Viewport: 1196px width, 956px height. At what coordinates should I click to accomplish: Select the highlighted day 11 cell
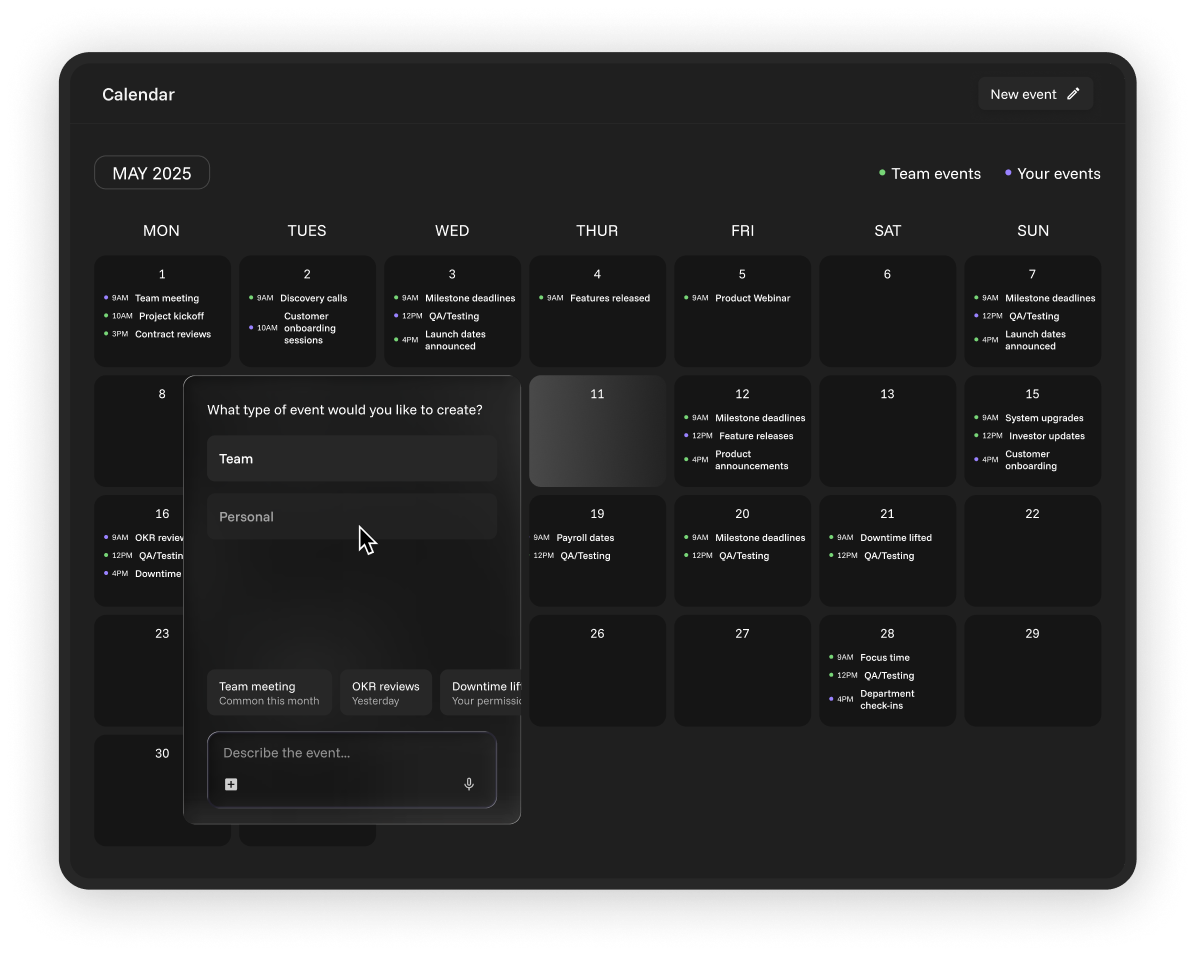[x=597, y=431]
